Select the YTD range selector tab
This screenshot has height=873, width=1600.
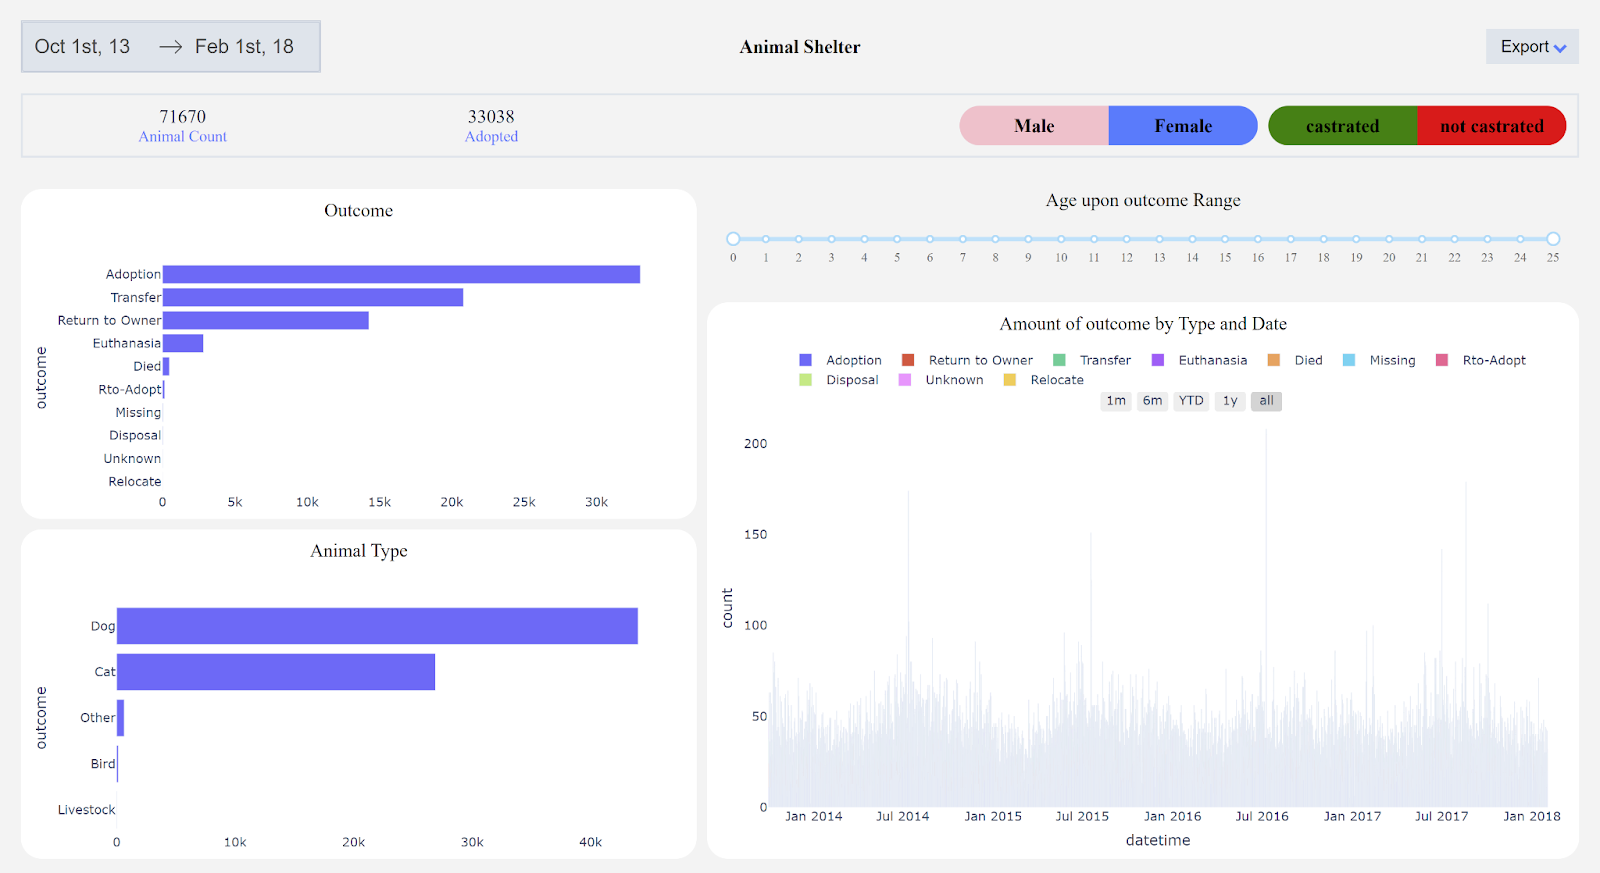(1191, 401)
